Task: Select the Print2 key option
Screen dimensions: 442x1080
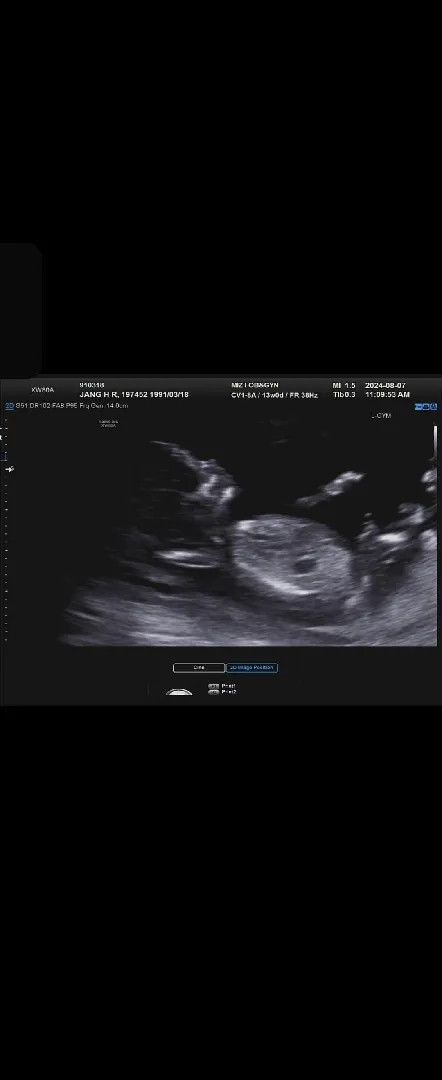Action: [222, 692]
